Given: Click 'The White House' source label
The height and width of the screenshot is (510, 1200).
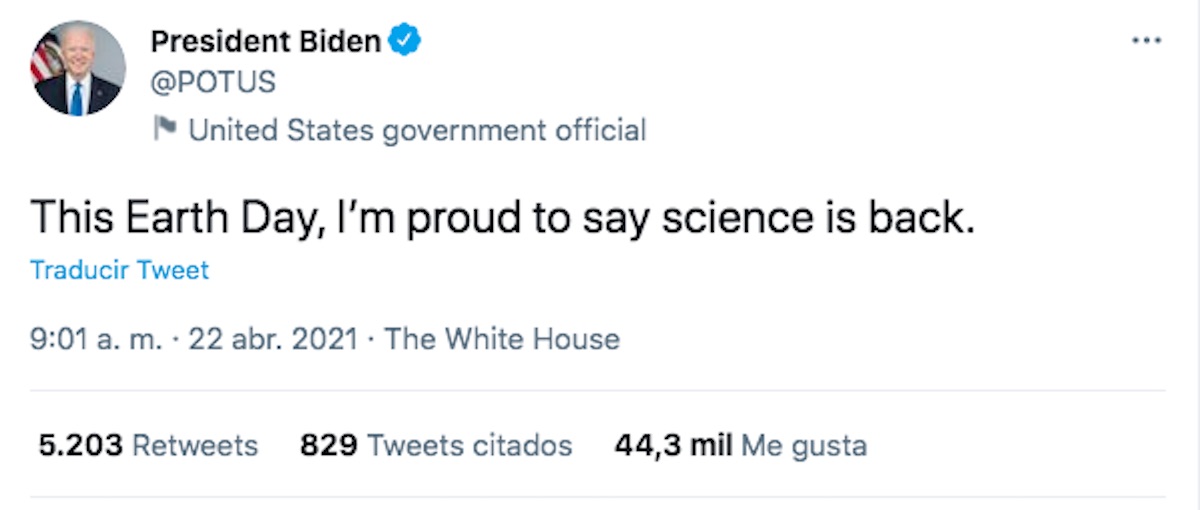Looking at the screenshot, I should [x=502, y=339].
